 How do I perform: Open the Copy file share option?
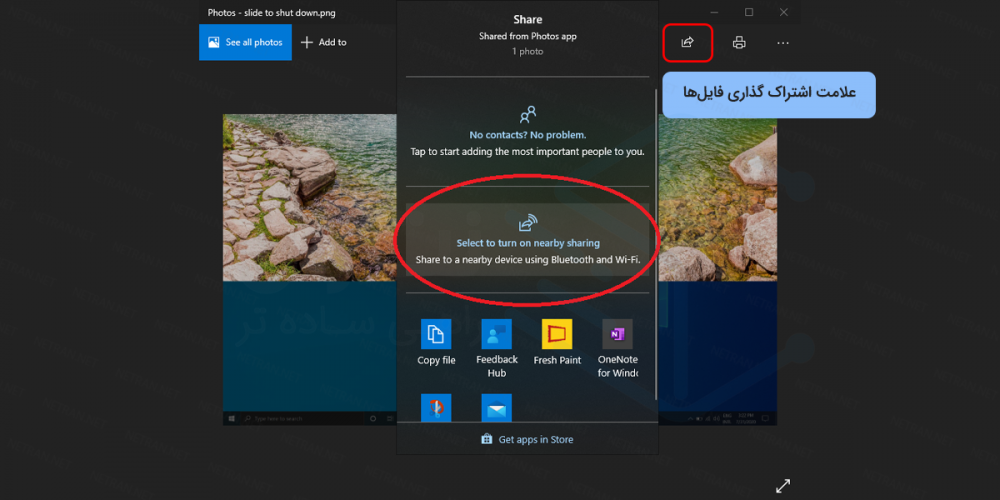click(x=436, y=342)
